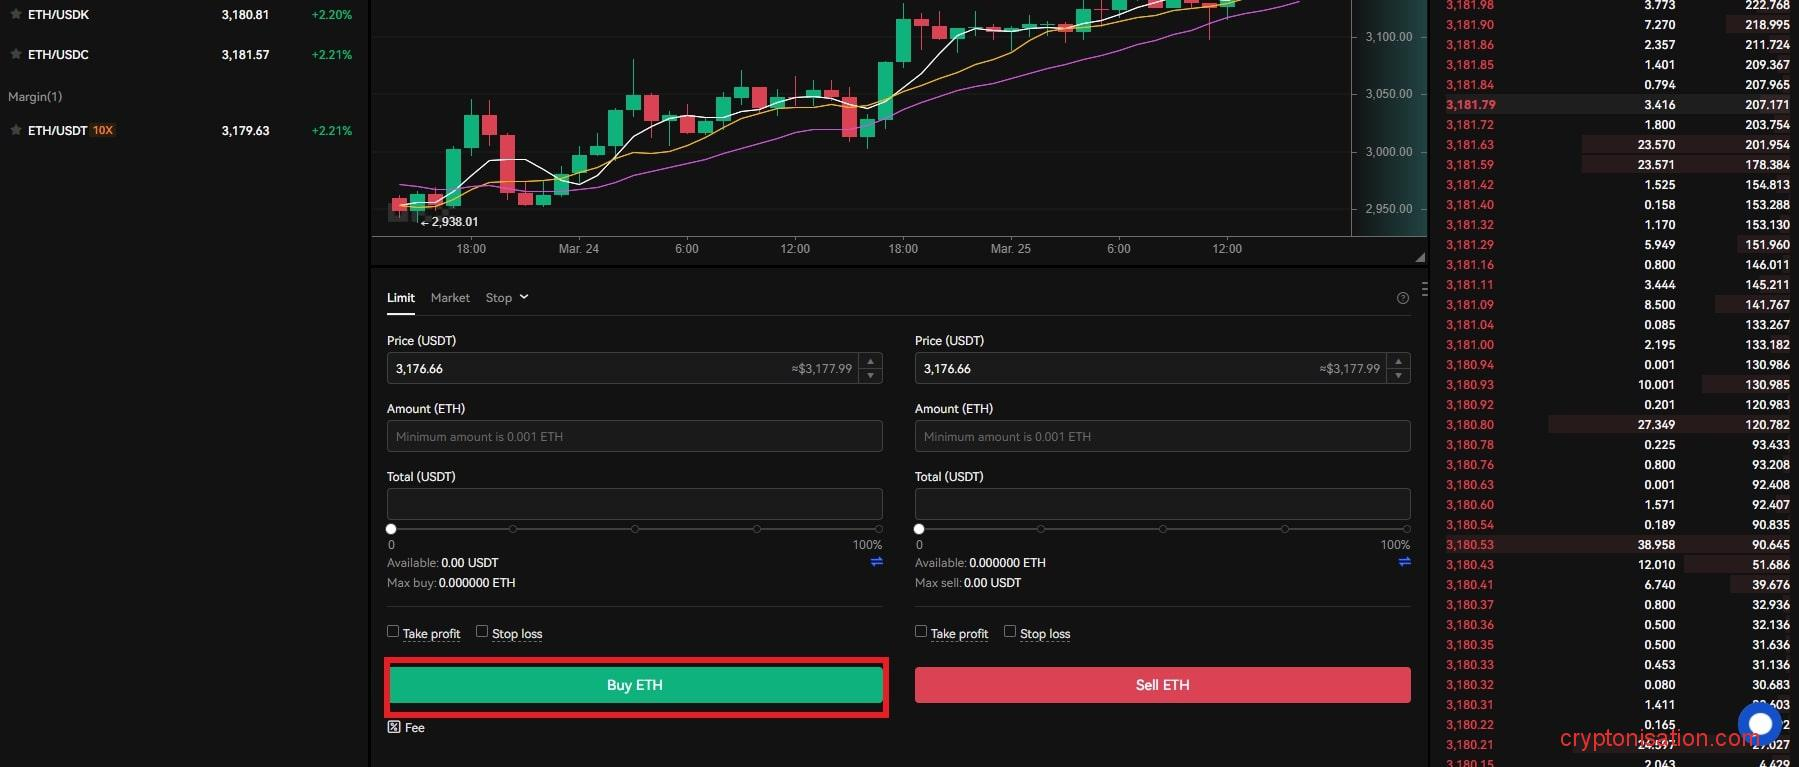Select the Limit order tab
Image resolution: width=1799 pixels, height=767 pixels.
point(400,298)
